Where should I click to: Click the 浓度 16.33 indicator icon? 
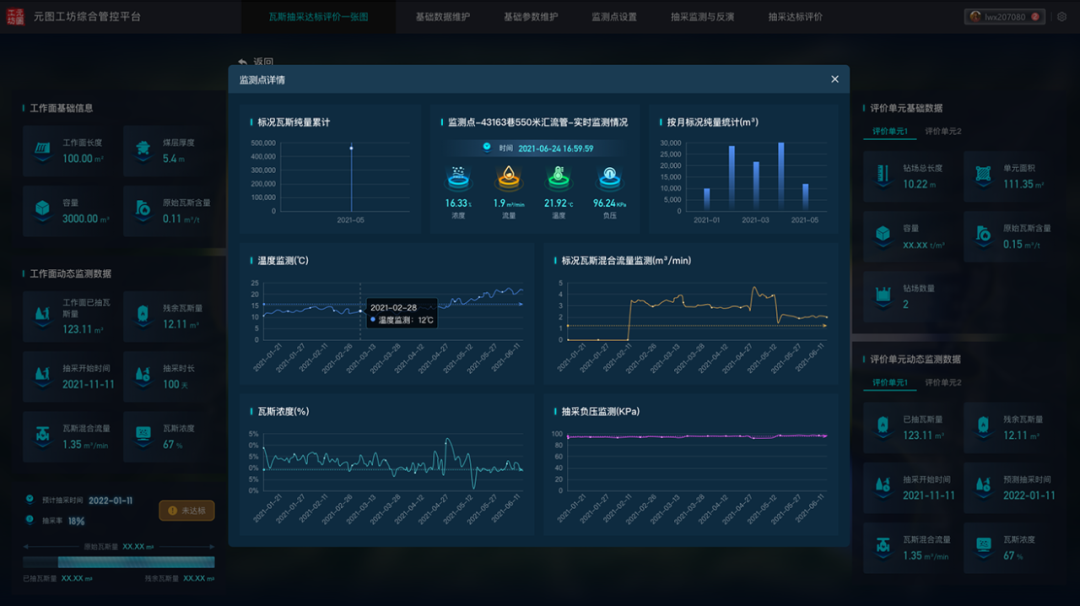[x=458, y=178]
